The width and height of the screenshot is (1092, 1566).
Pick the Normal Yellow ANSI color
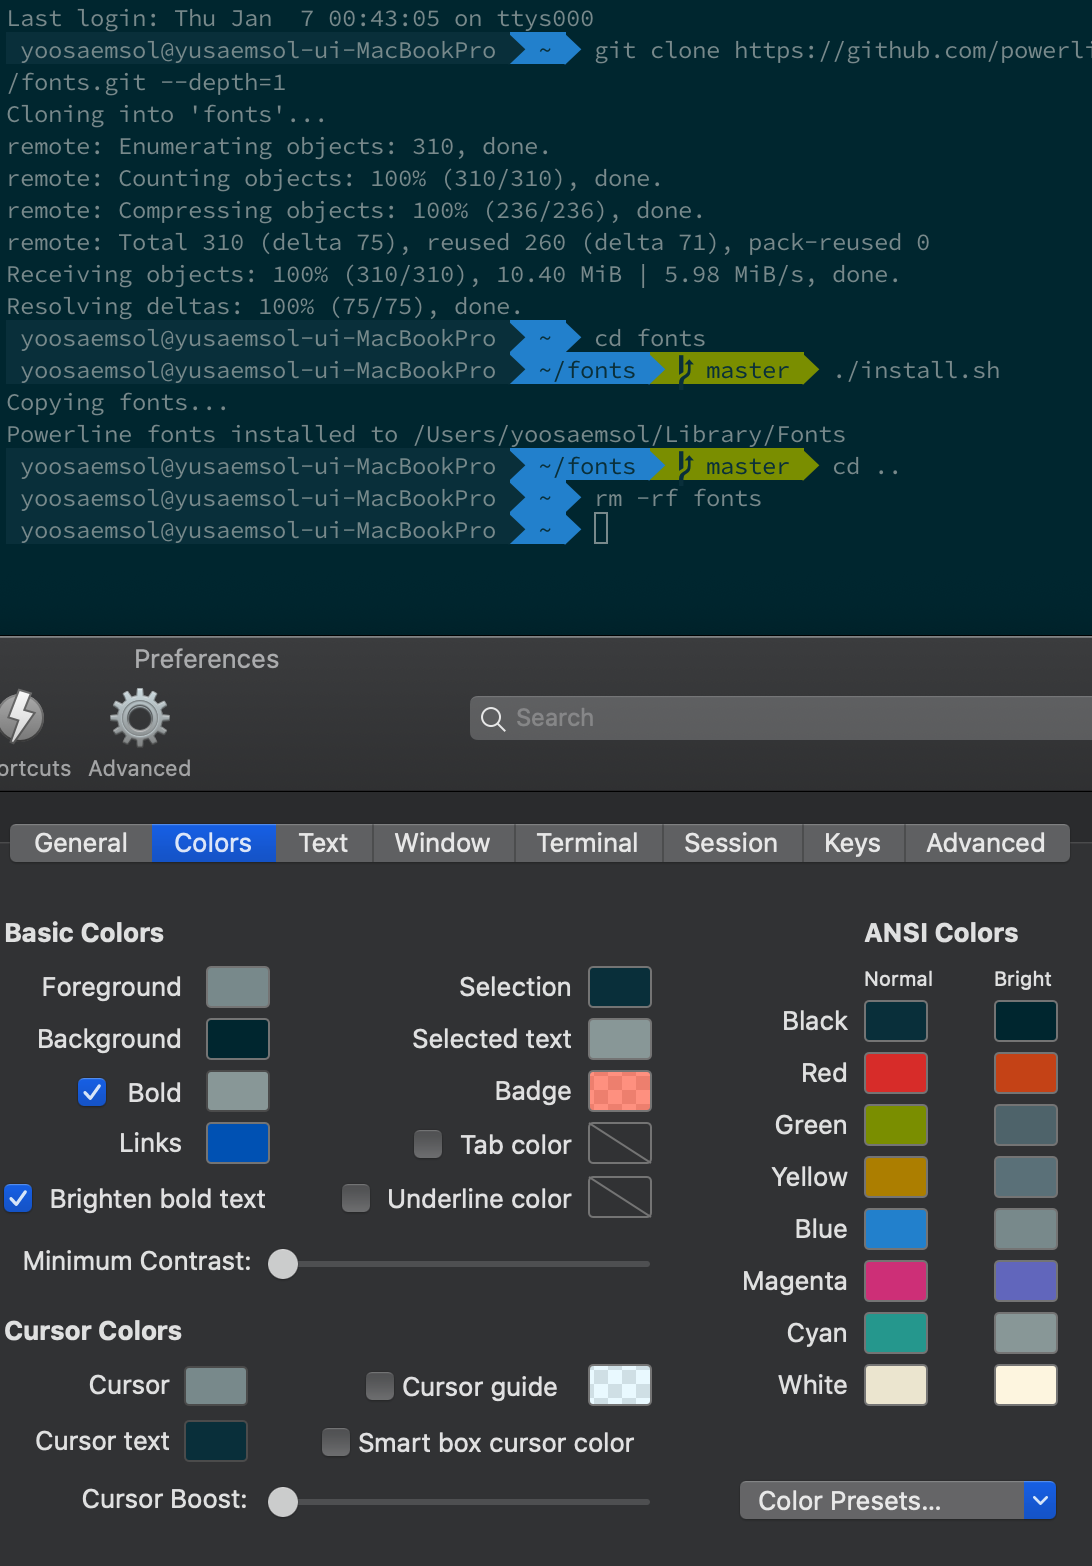point(896,1177)
